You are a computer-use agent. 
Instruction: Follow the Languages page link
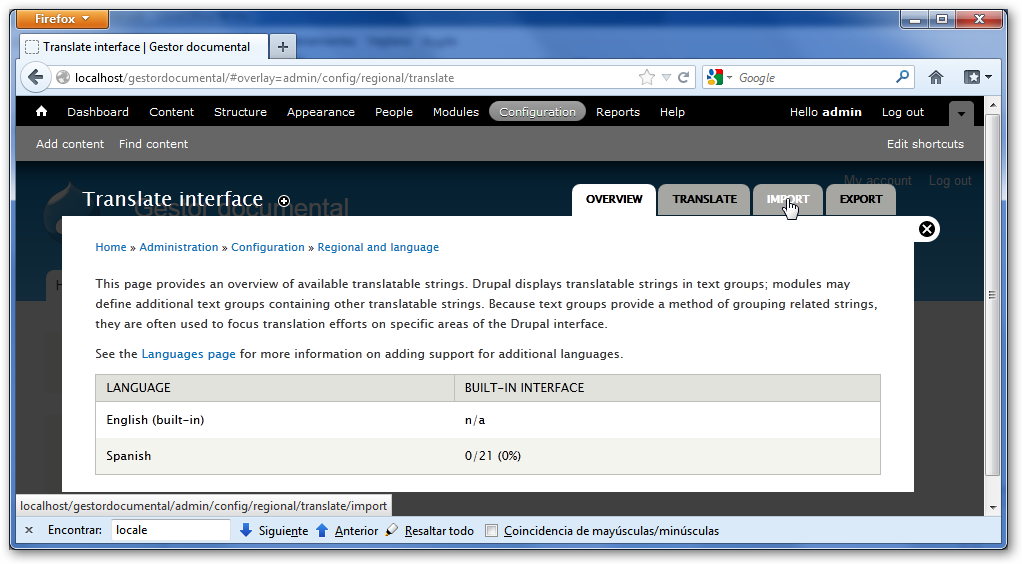(x=188, y=354)
